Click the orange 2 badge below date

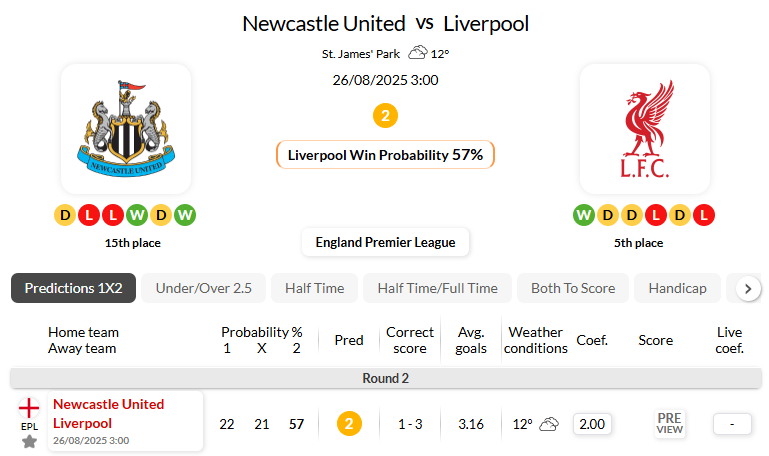point(385,115)
